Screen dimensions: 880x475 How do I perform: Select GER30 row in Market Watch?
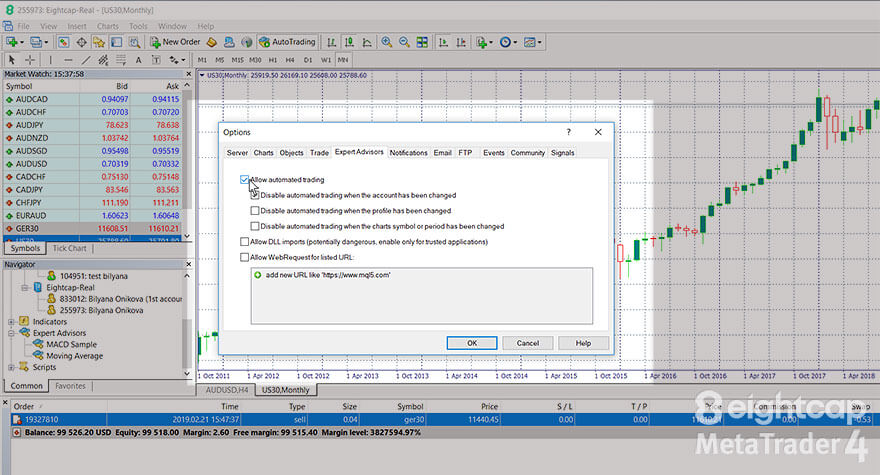pos(93,229)
